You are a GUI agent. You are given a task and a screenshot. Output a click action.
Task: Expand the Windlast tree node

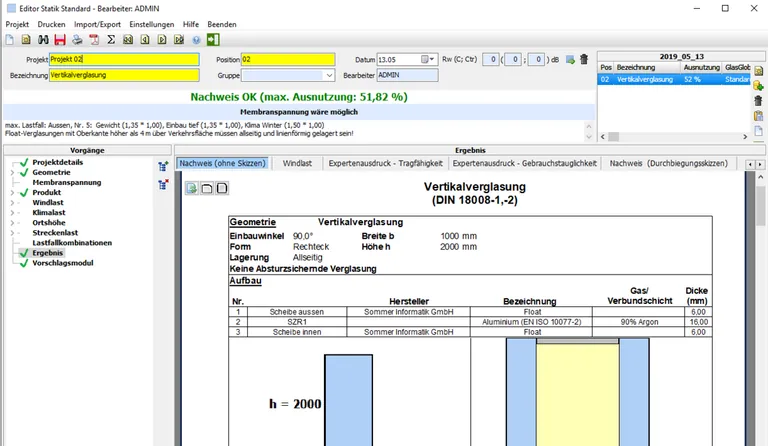tap(13, 203)
